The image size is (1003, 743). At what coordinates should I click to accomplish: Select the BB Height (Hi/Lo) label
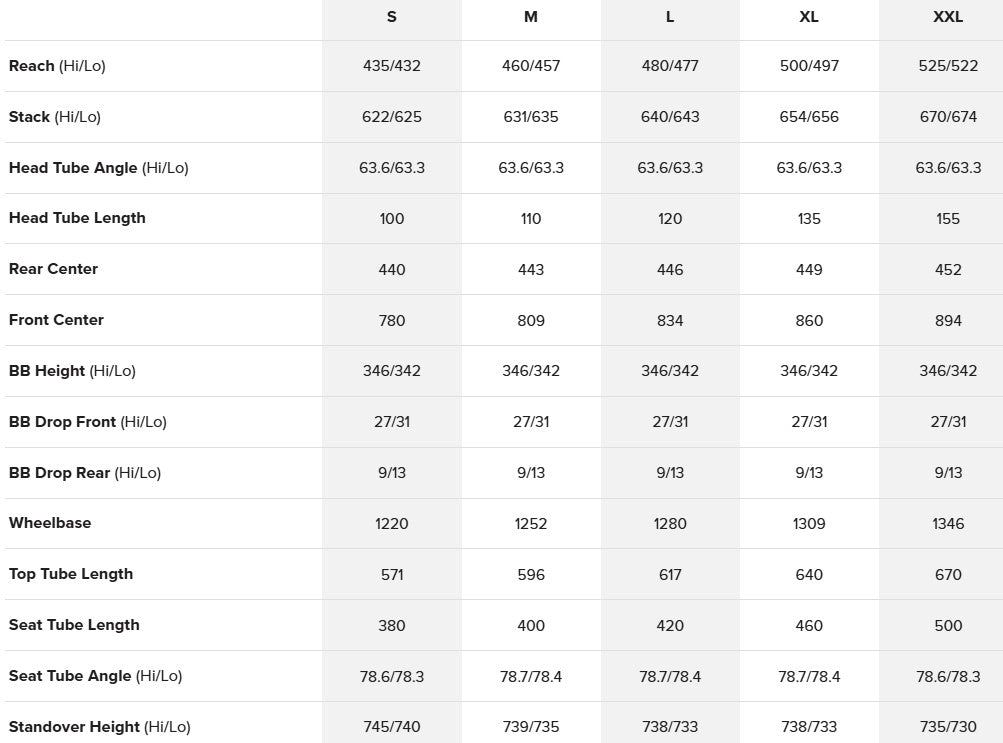point(72,371)
